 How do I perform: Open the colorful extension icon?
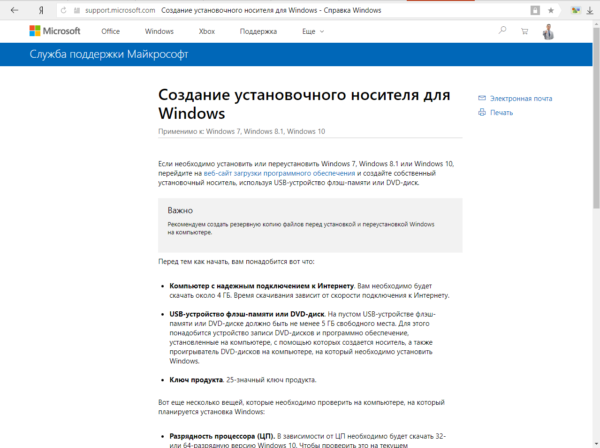[576, 10]
